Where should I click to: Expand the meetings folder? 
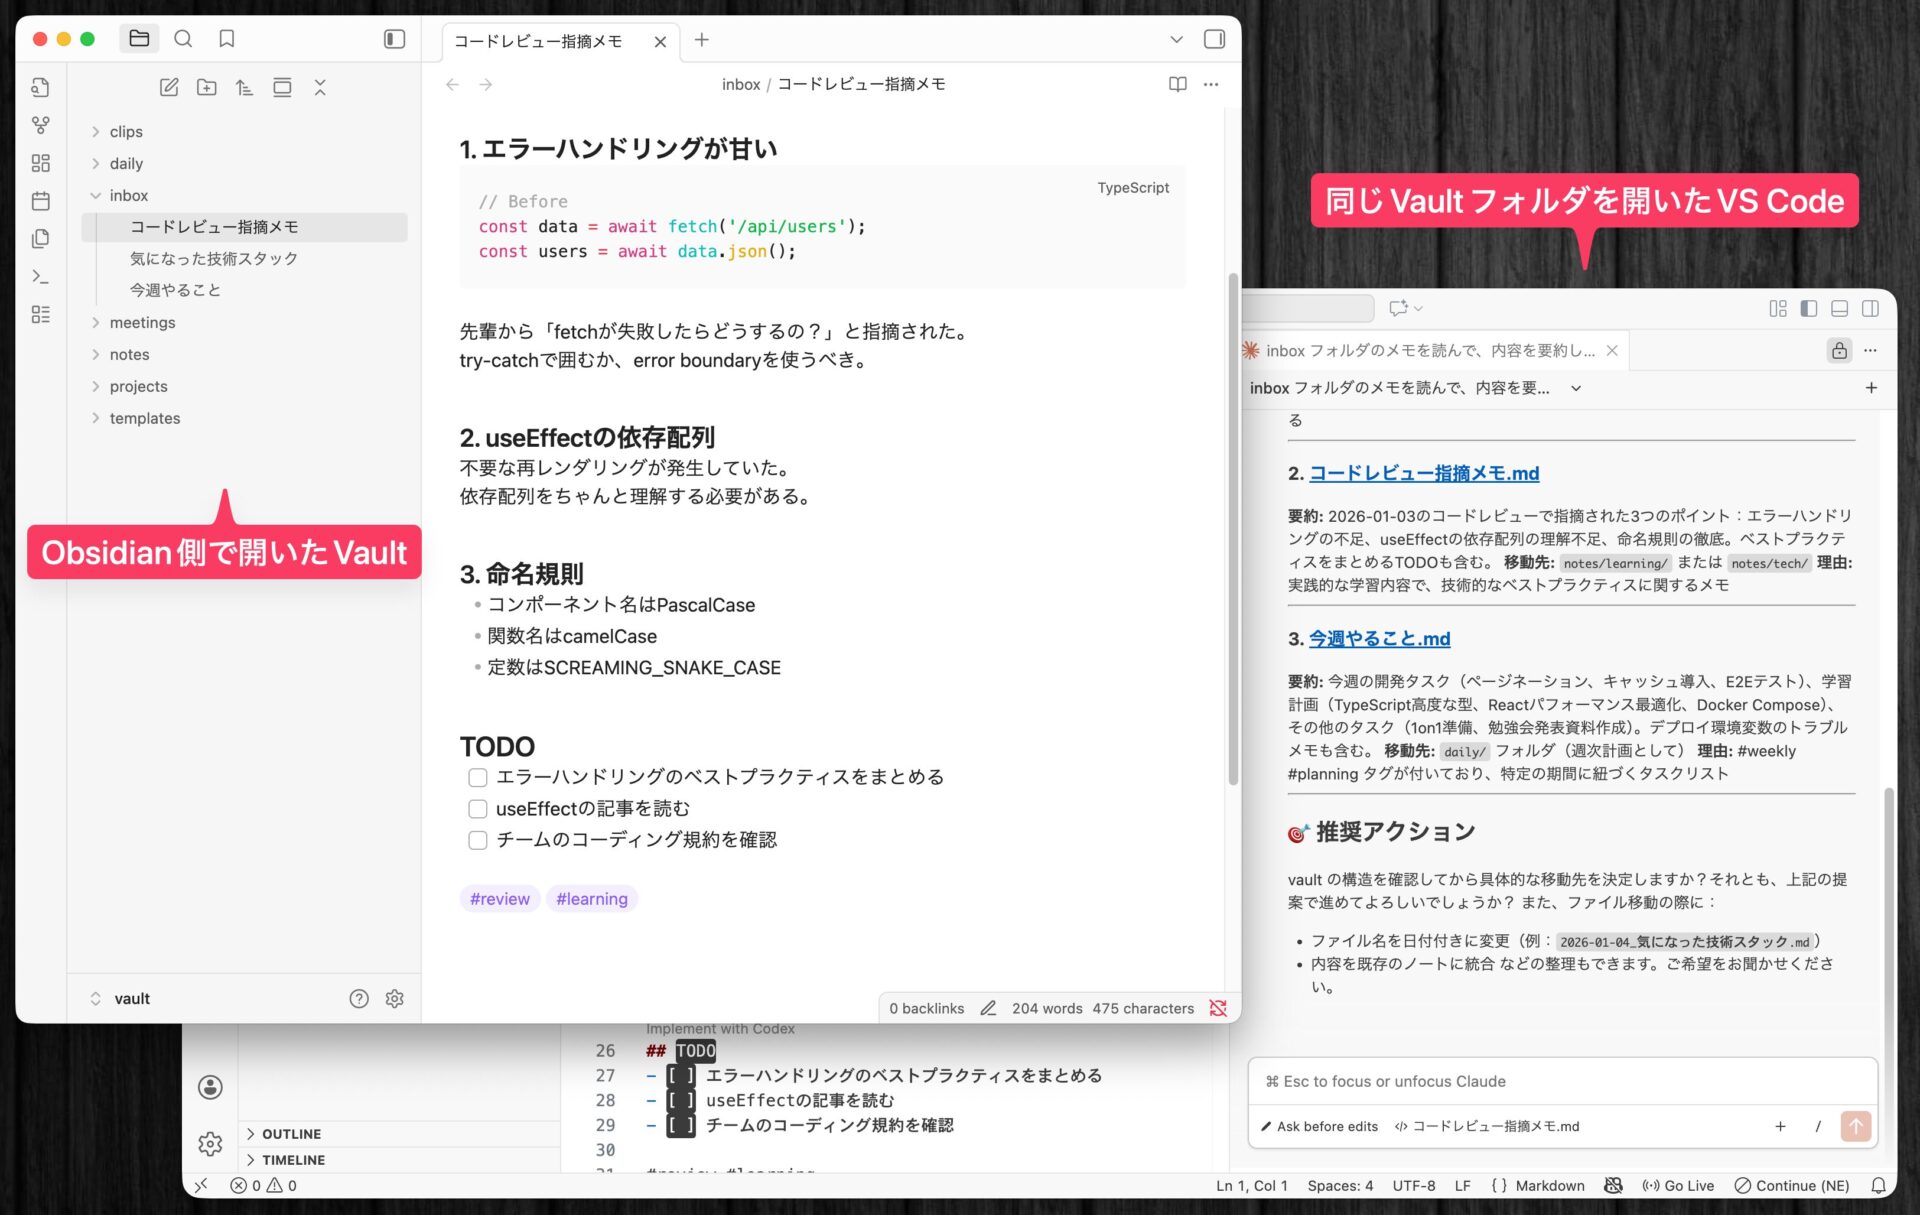142,322
